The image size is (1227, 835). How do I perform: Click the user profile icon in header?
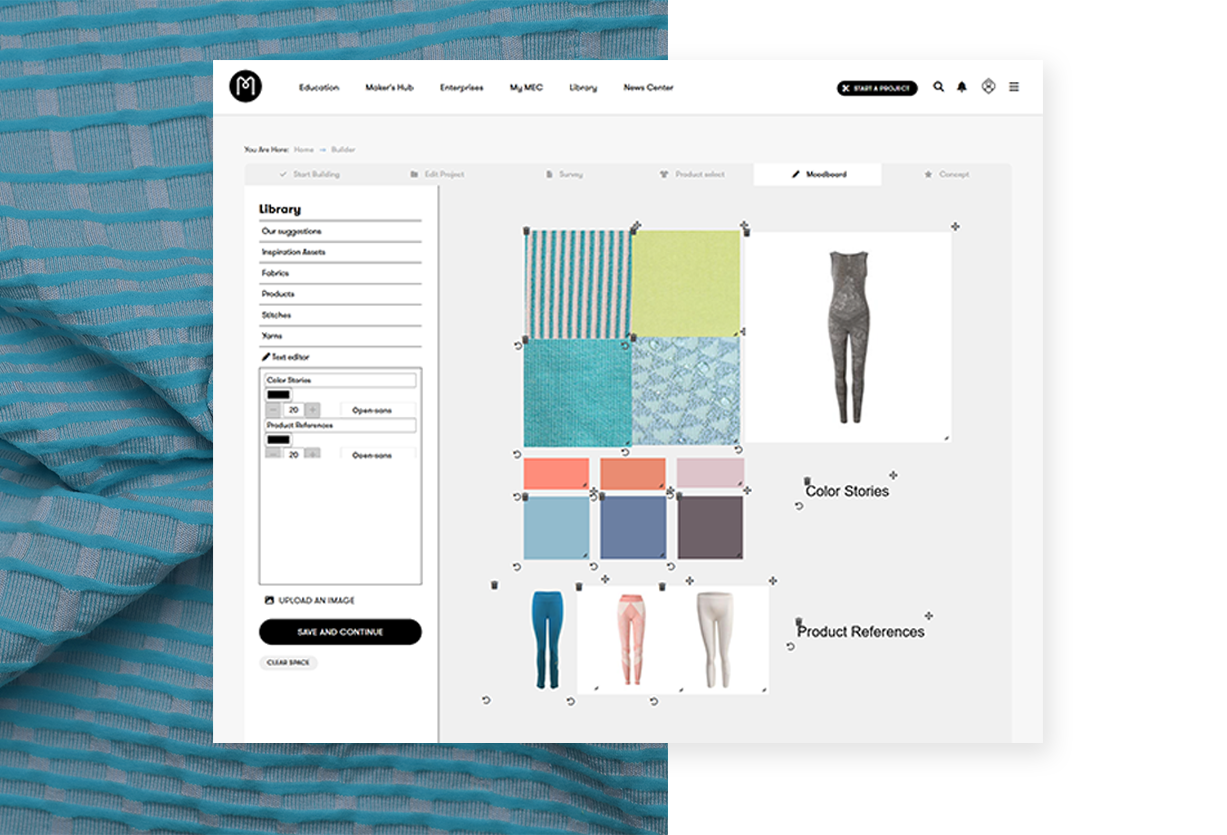click(988, 87)
